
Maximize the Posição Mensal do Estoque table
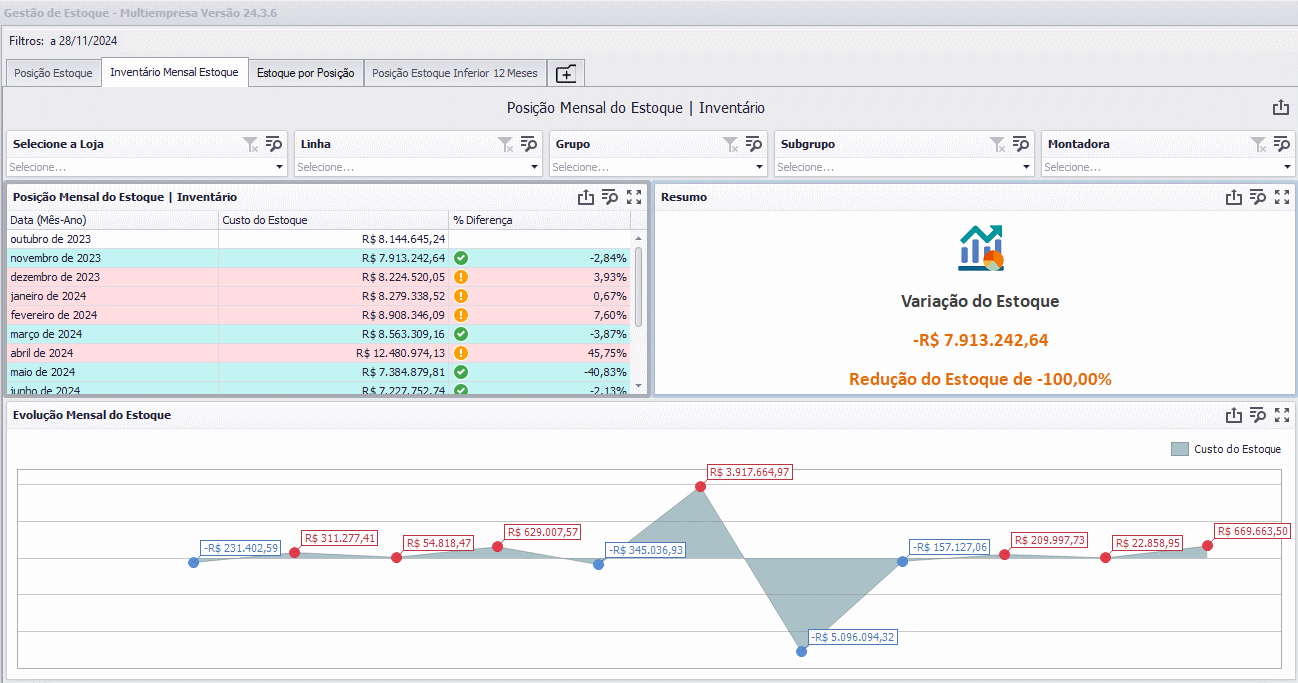634,197
